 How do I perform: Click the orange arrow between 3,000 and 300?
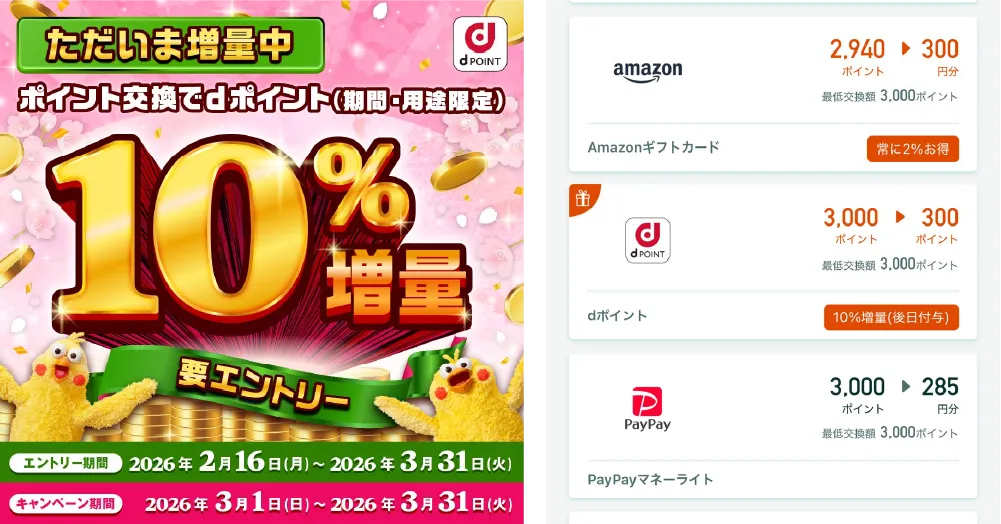900,217
